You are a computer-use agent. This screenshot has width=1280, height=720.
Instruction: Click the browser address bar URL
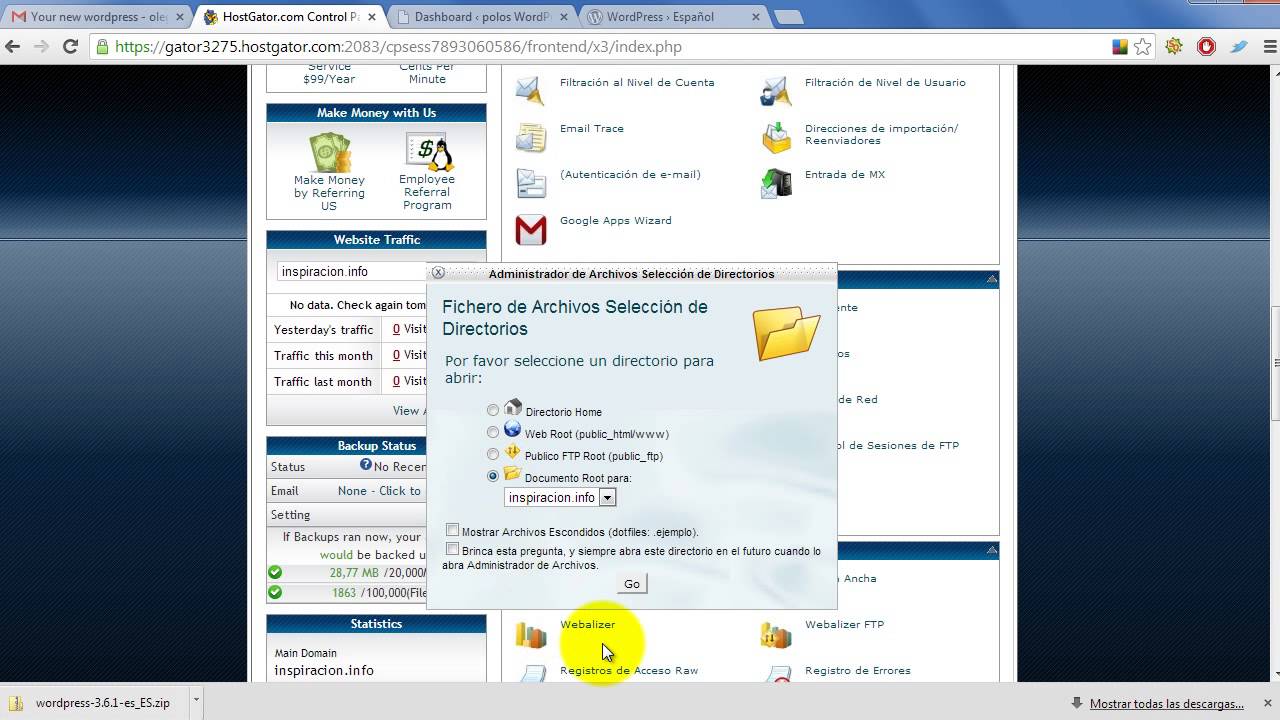click(398, 46)
